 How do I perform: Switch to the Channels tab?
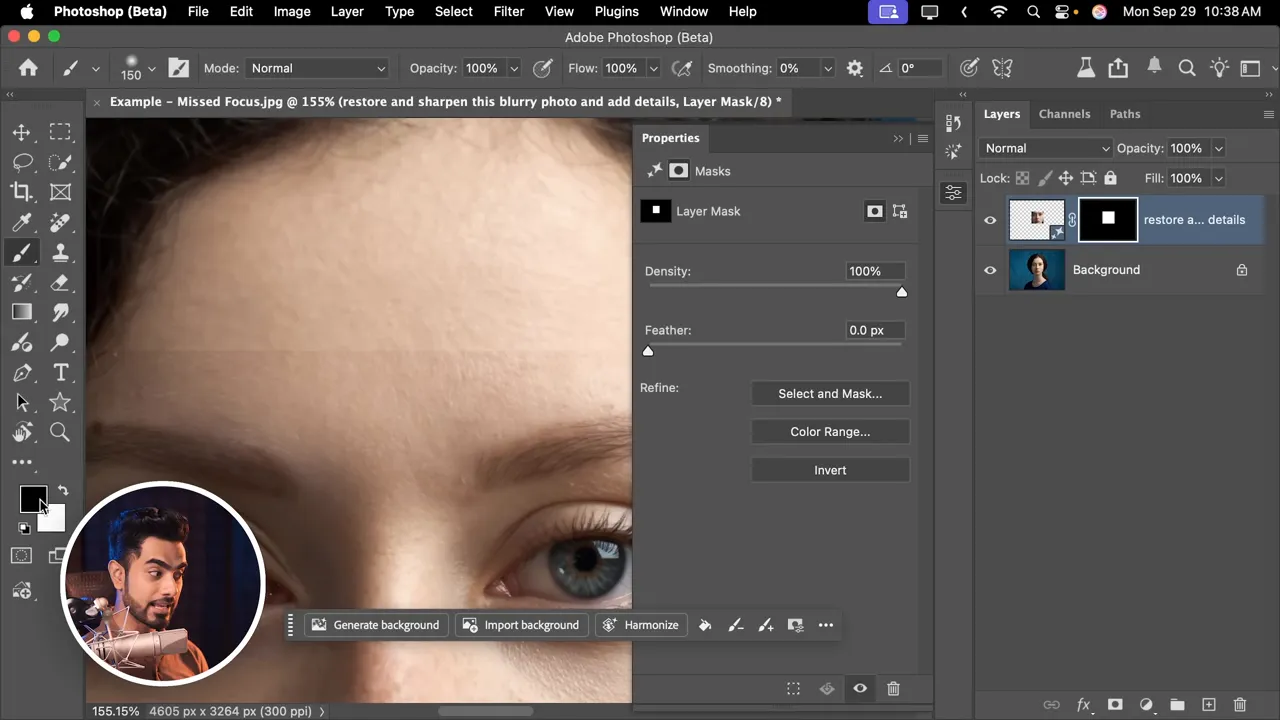pyautogui.click(x=1064, y=114)
